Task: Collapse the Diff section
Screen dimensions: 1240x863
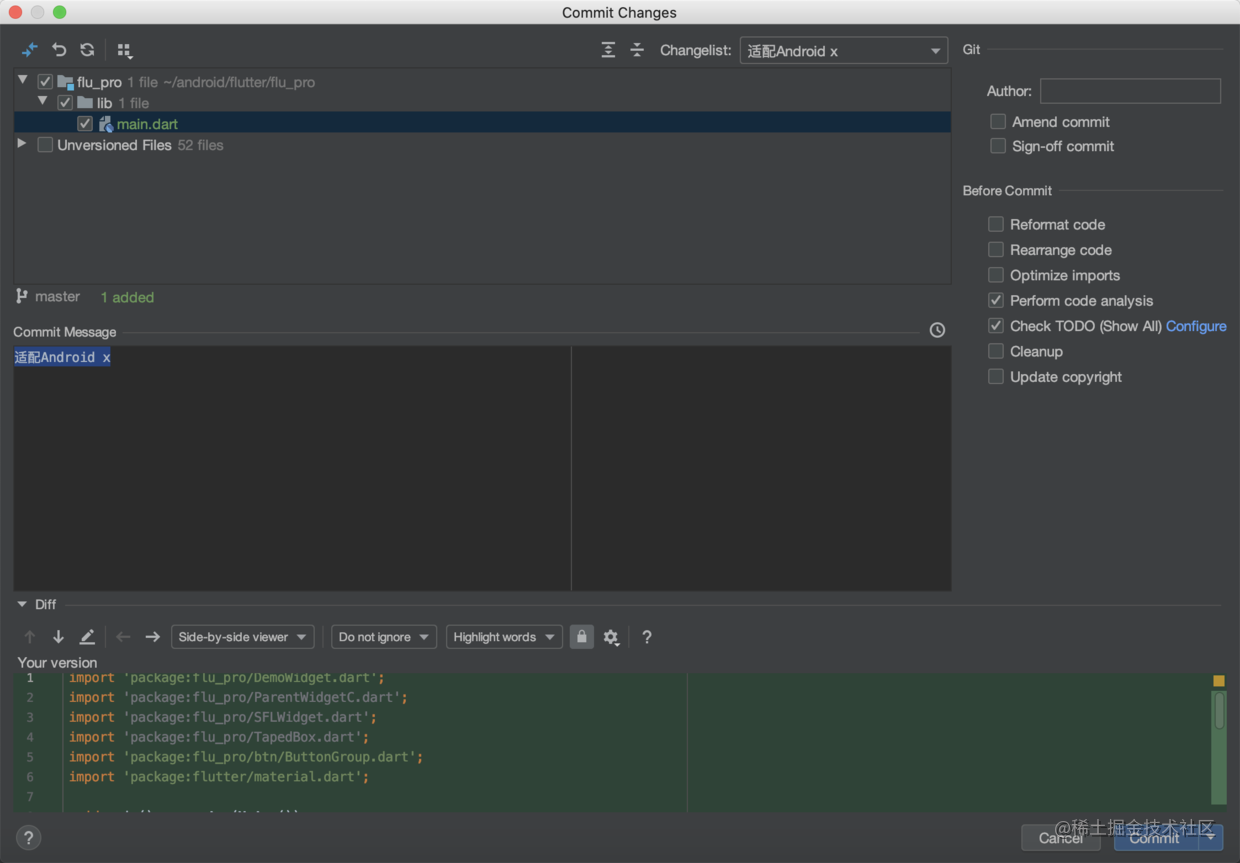Action: click(x=22, y=604)
